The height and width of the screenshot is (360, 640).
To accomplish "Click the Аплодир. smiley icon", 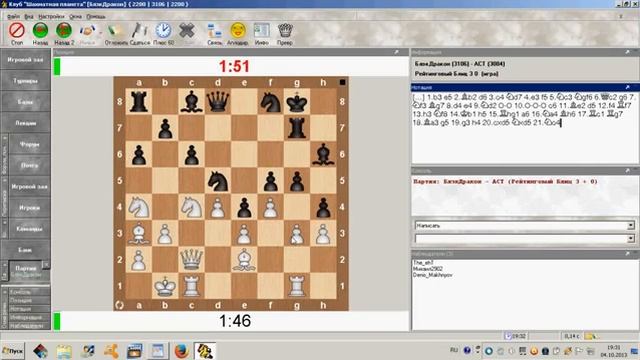I will 238,31.
